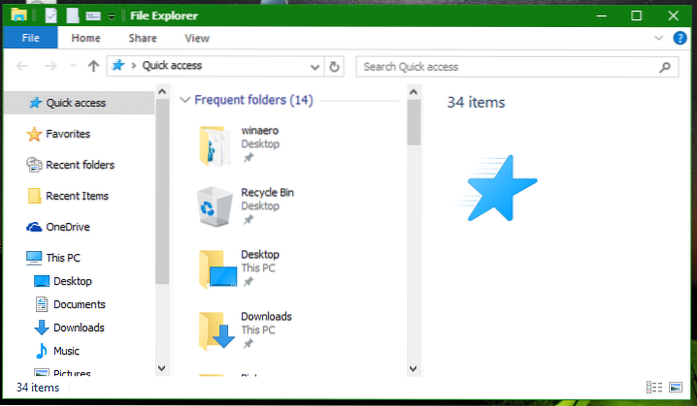Click the navigation pane scrollbar thumb

pos(162,191)
